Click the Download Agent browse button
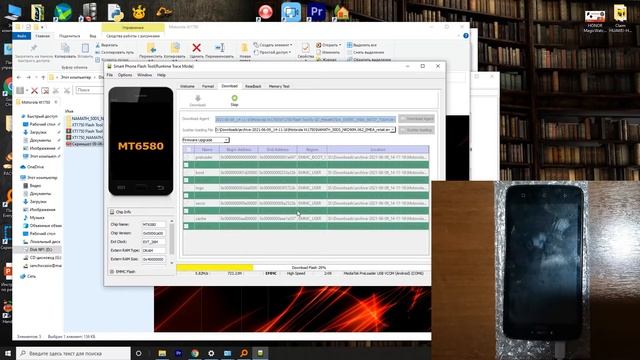The height and width of the screenshot is (360, 640). coord(416,118)
